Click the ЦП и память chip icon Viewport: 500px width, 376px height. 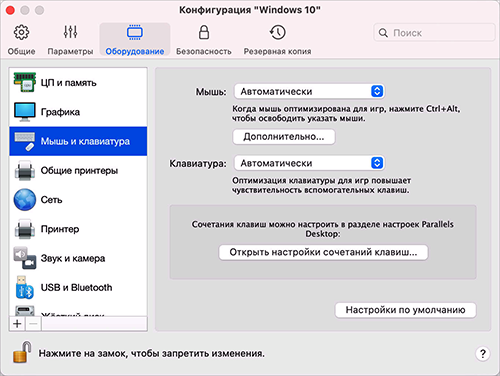click(25, 82)
